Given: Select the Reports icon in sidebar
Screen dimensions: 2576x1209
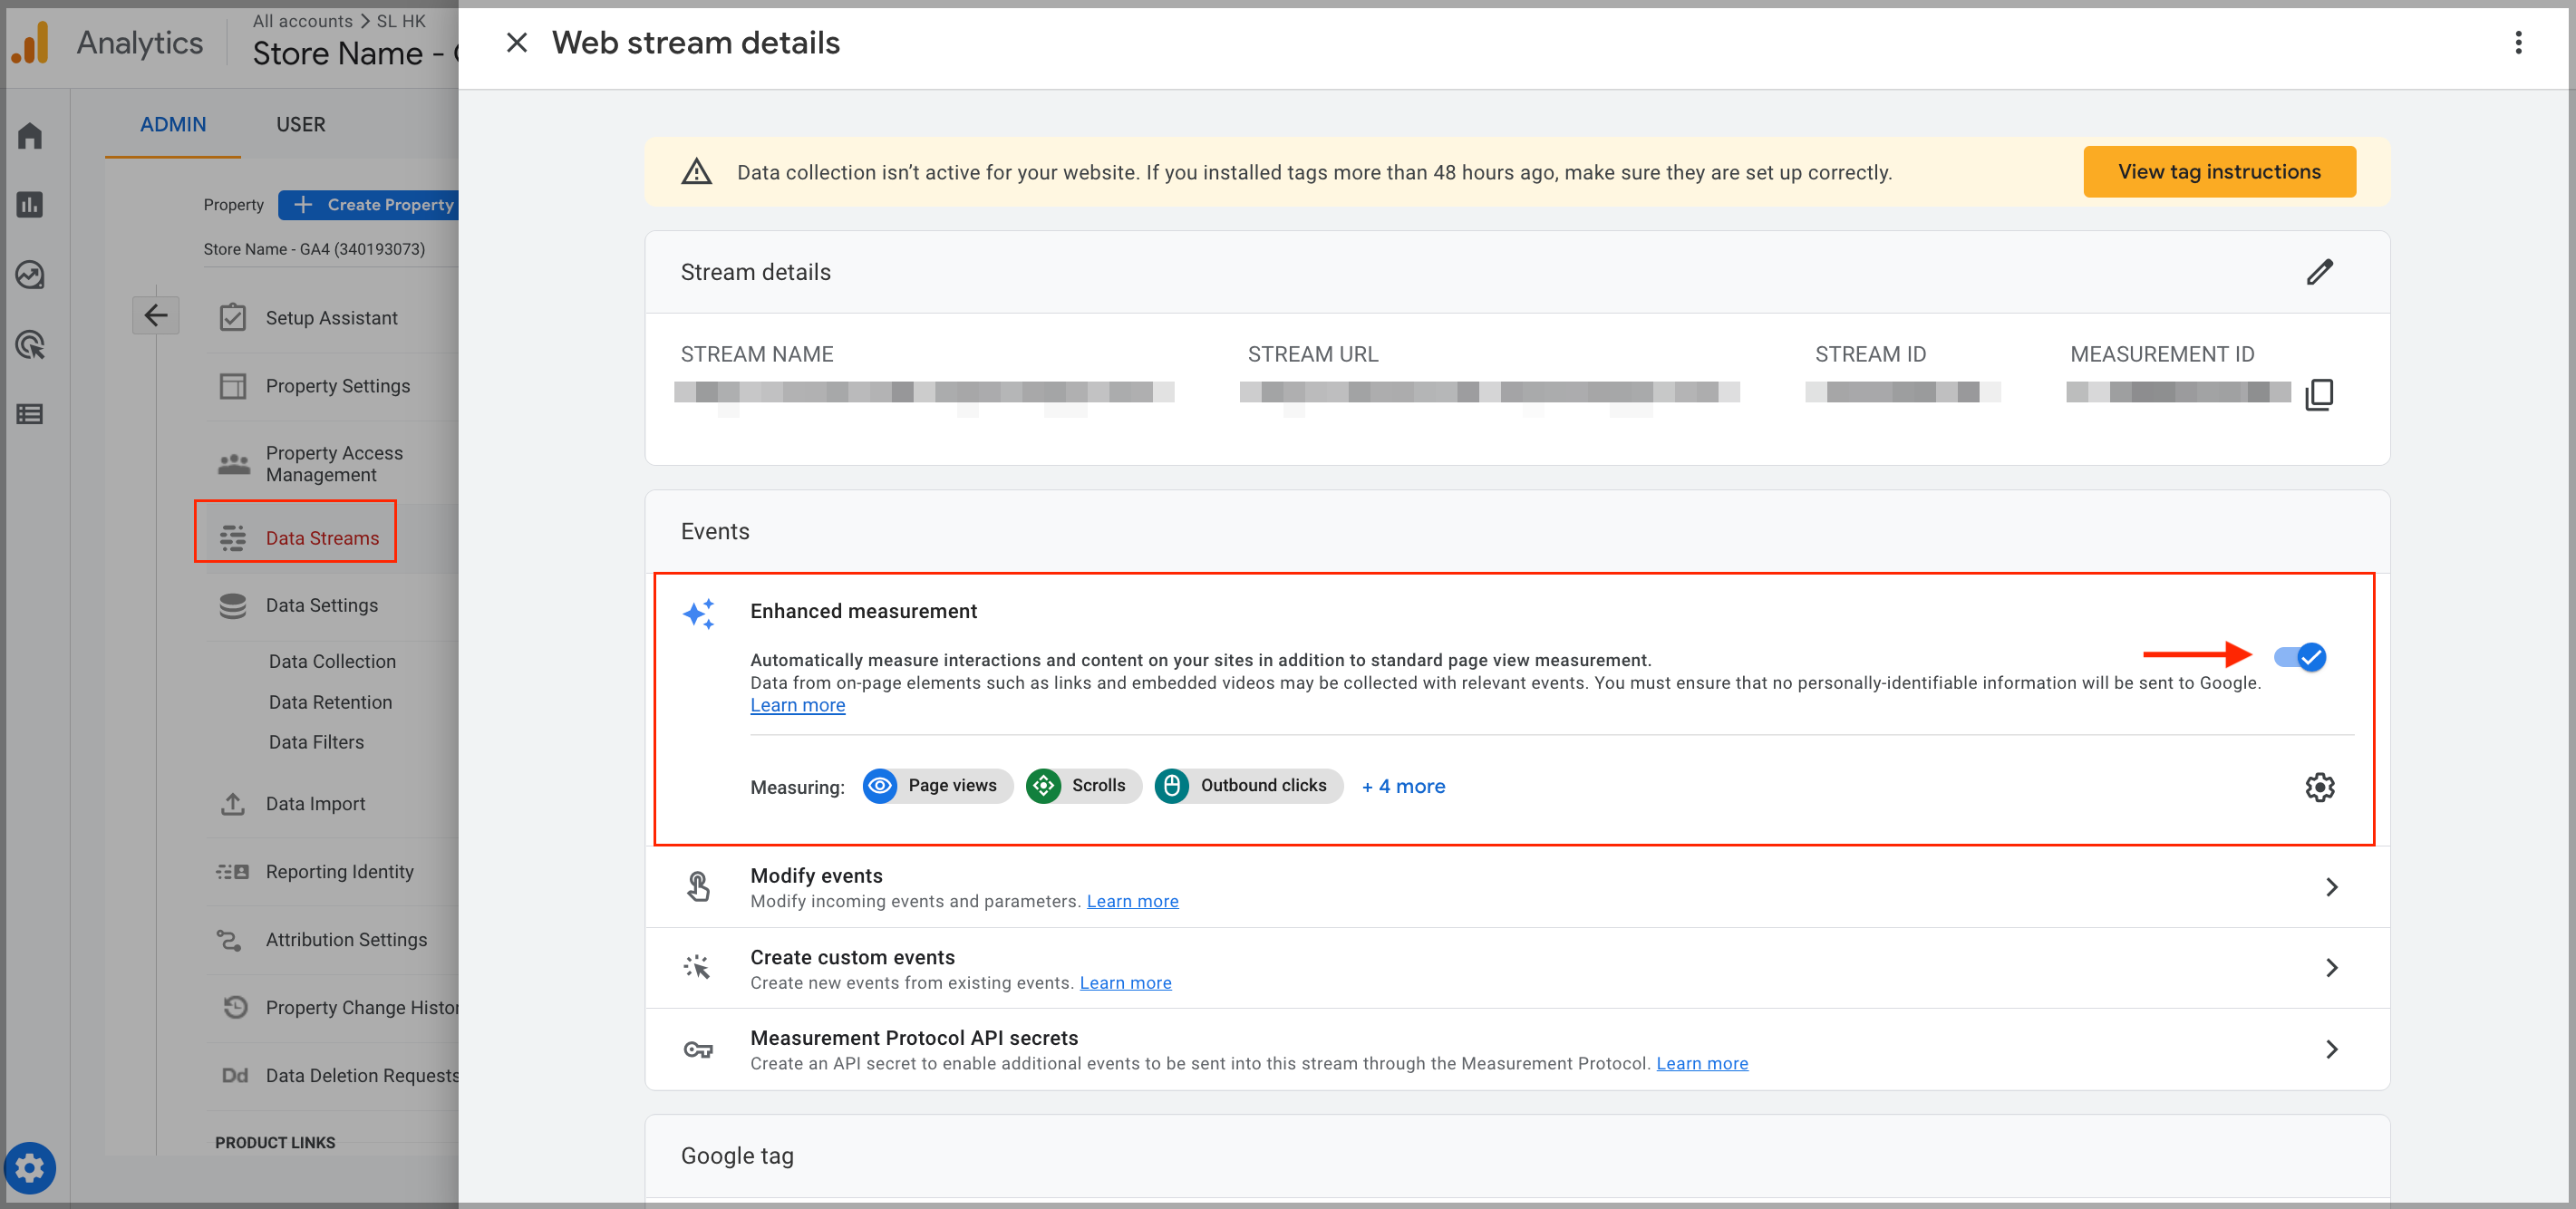Looking at the screenshot, I should (x=30, y=204).
